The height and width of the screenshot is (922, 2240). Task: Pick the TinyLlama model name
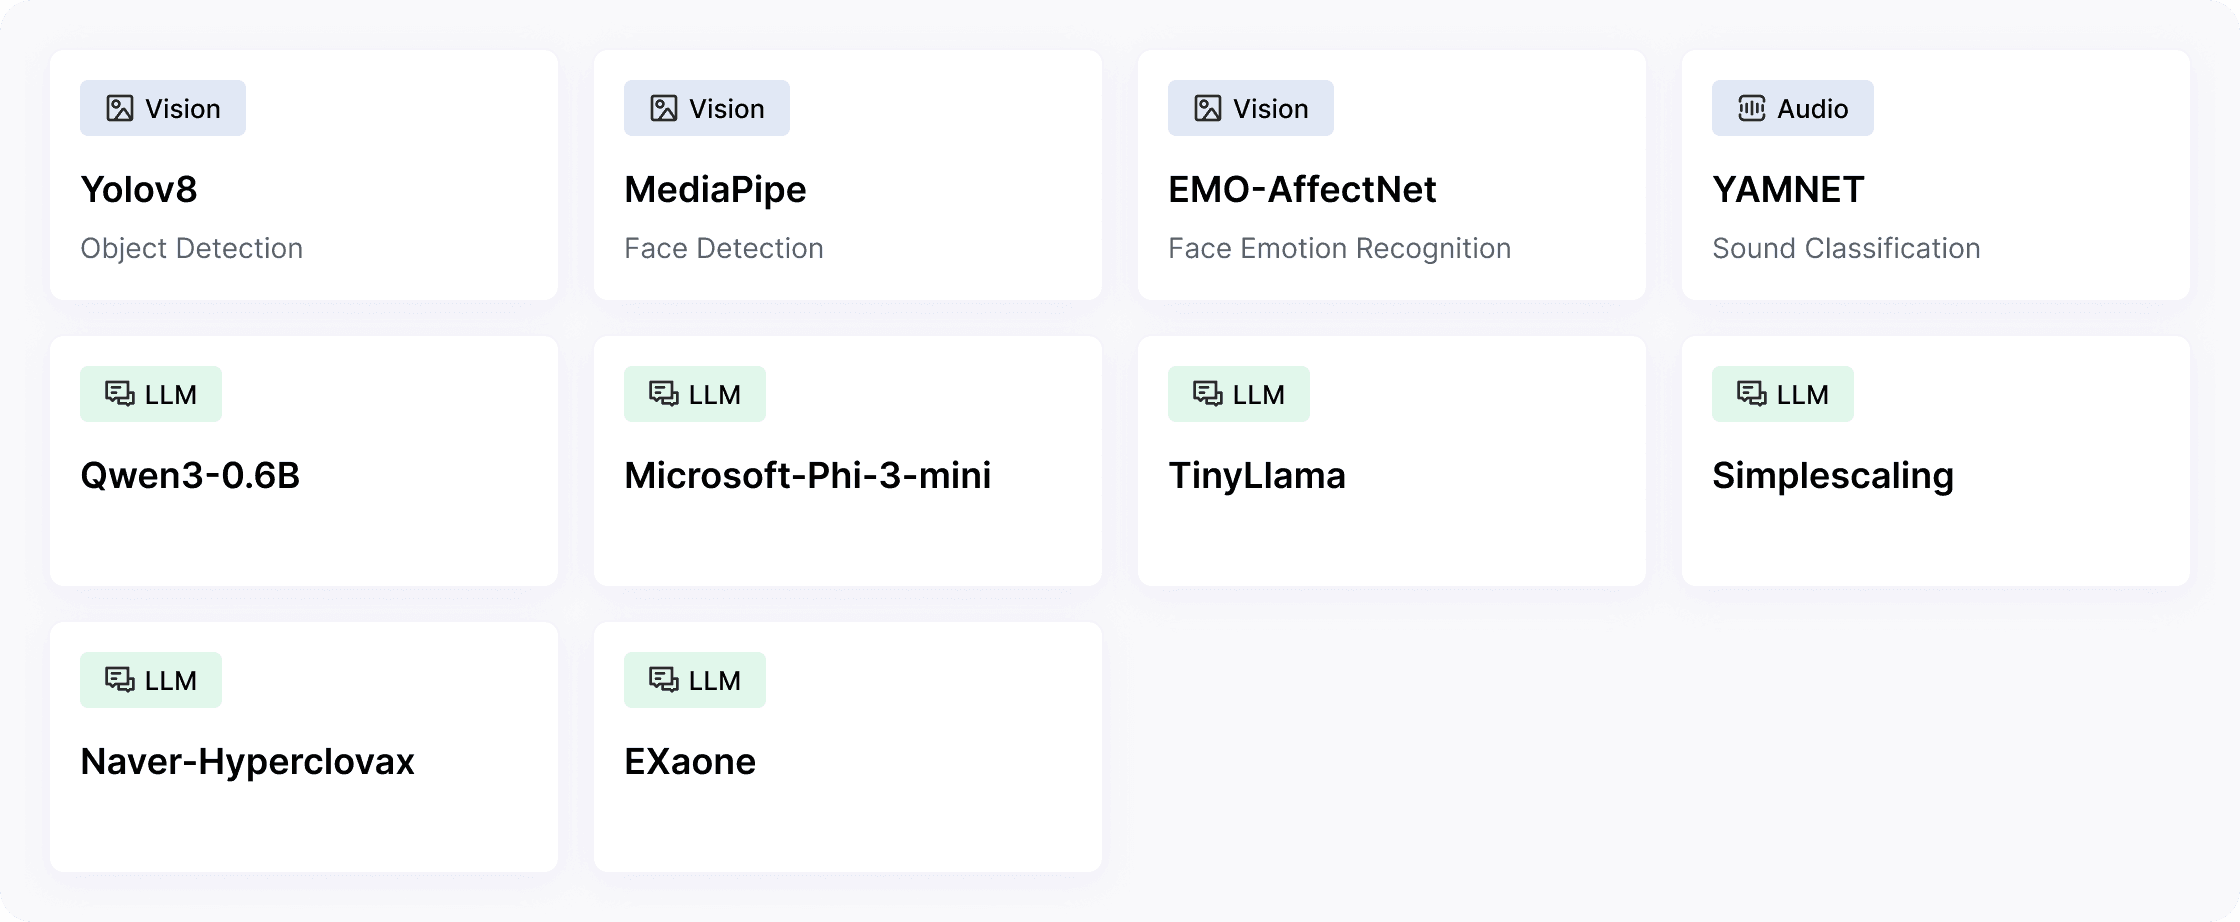tap(1257, 475)
